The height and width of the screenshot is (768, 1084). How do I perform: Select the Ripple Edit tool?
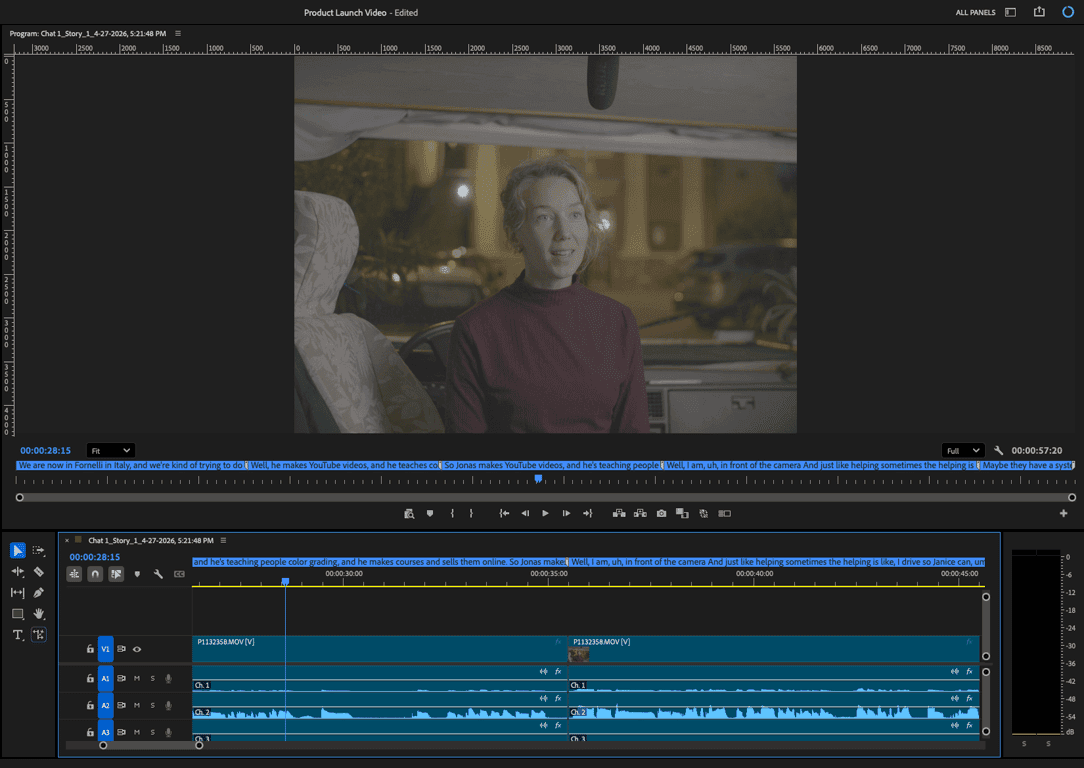18,572
